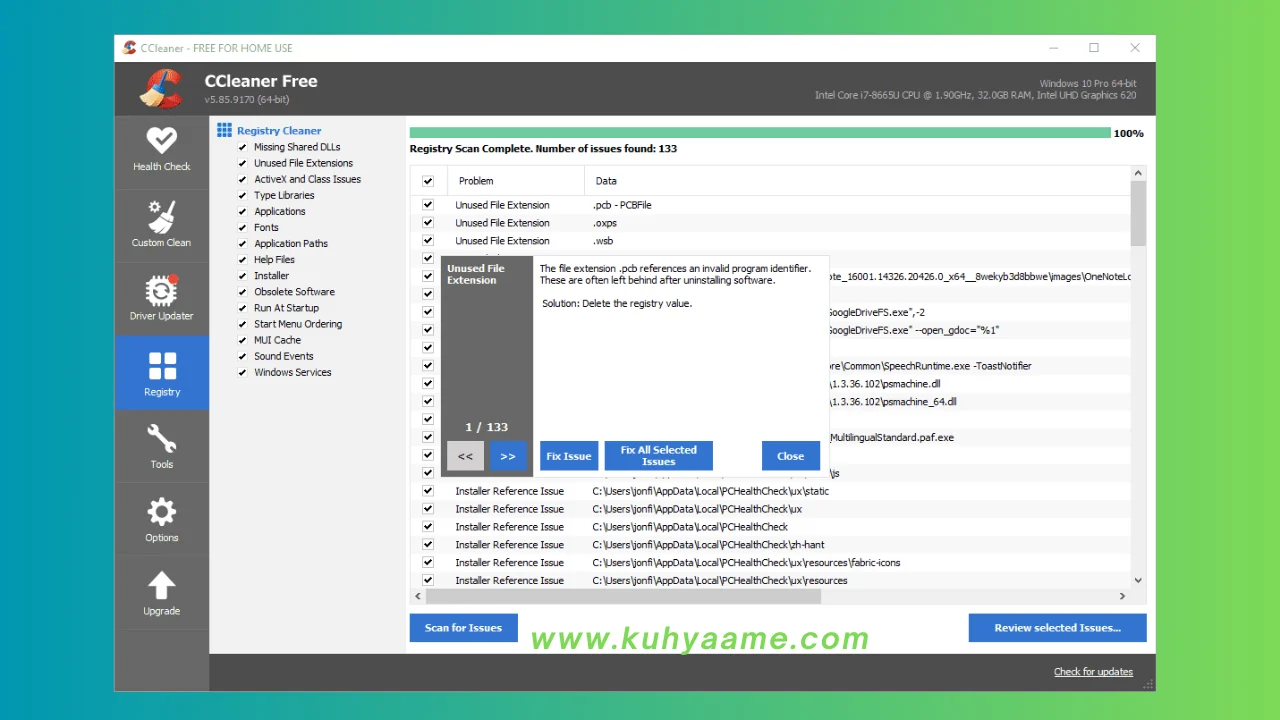This screenshot has height=720, width=1280.
Task: Click Fix All Selected Issues
Action: [658, 456]
